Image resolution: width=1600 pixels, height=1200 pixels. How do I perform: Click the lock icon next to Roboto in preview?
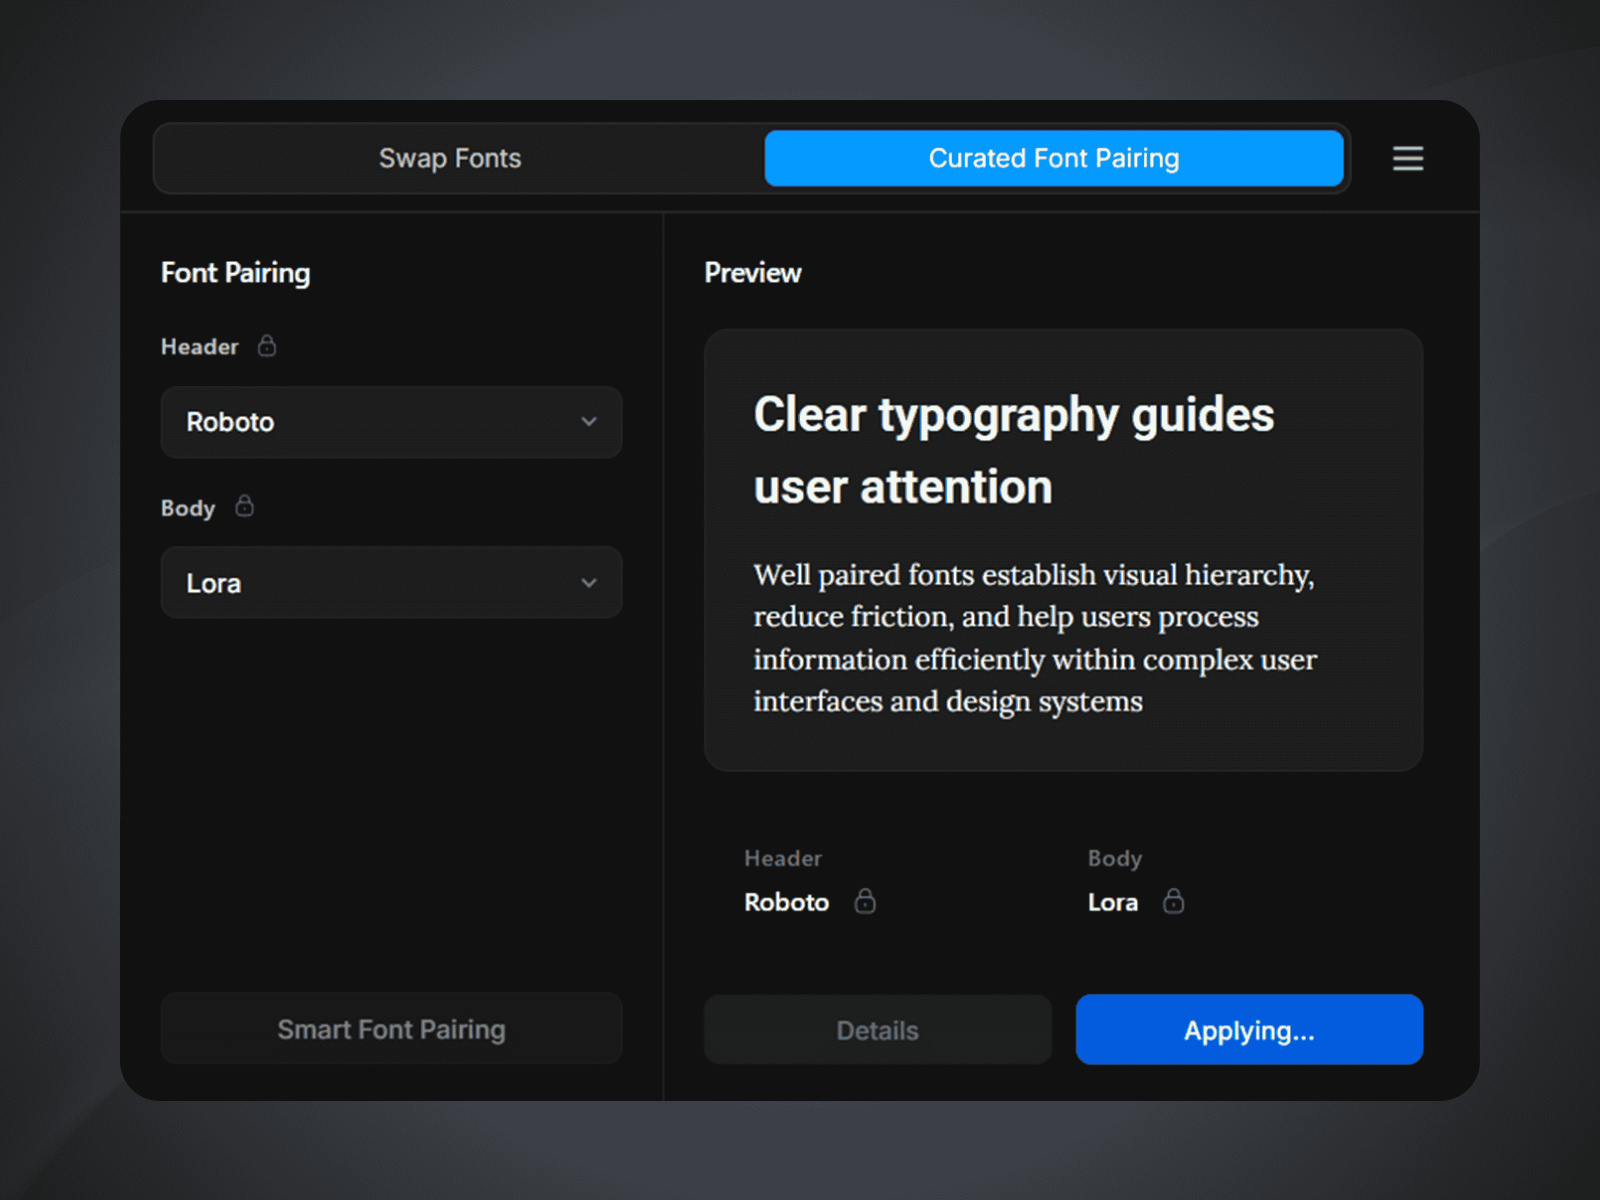(x=865, y=901)
